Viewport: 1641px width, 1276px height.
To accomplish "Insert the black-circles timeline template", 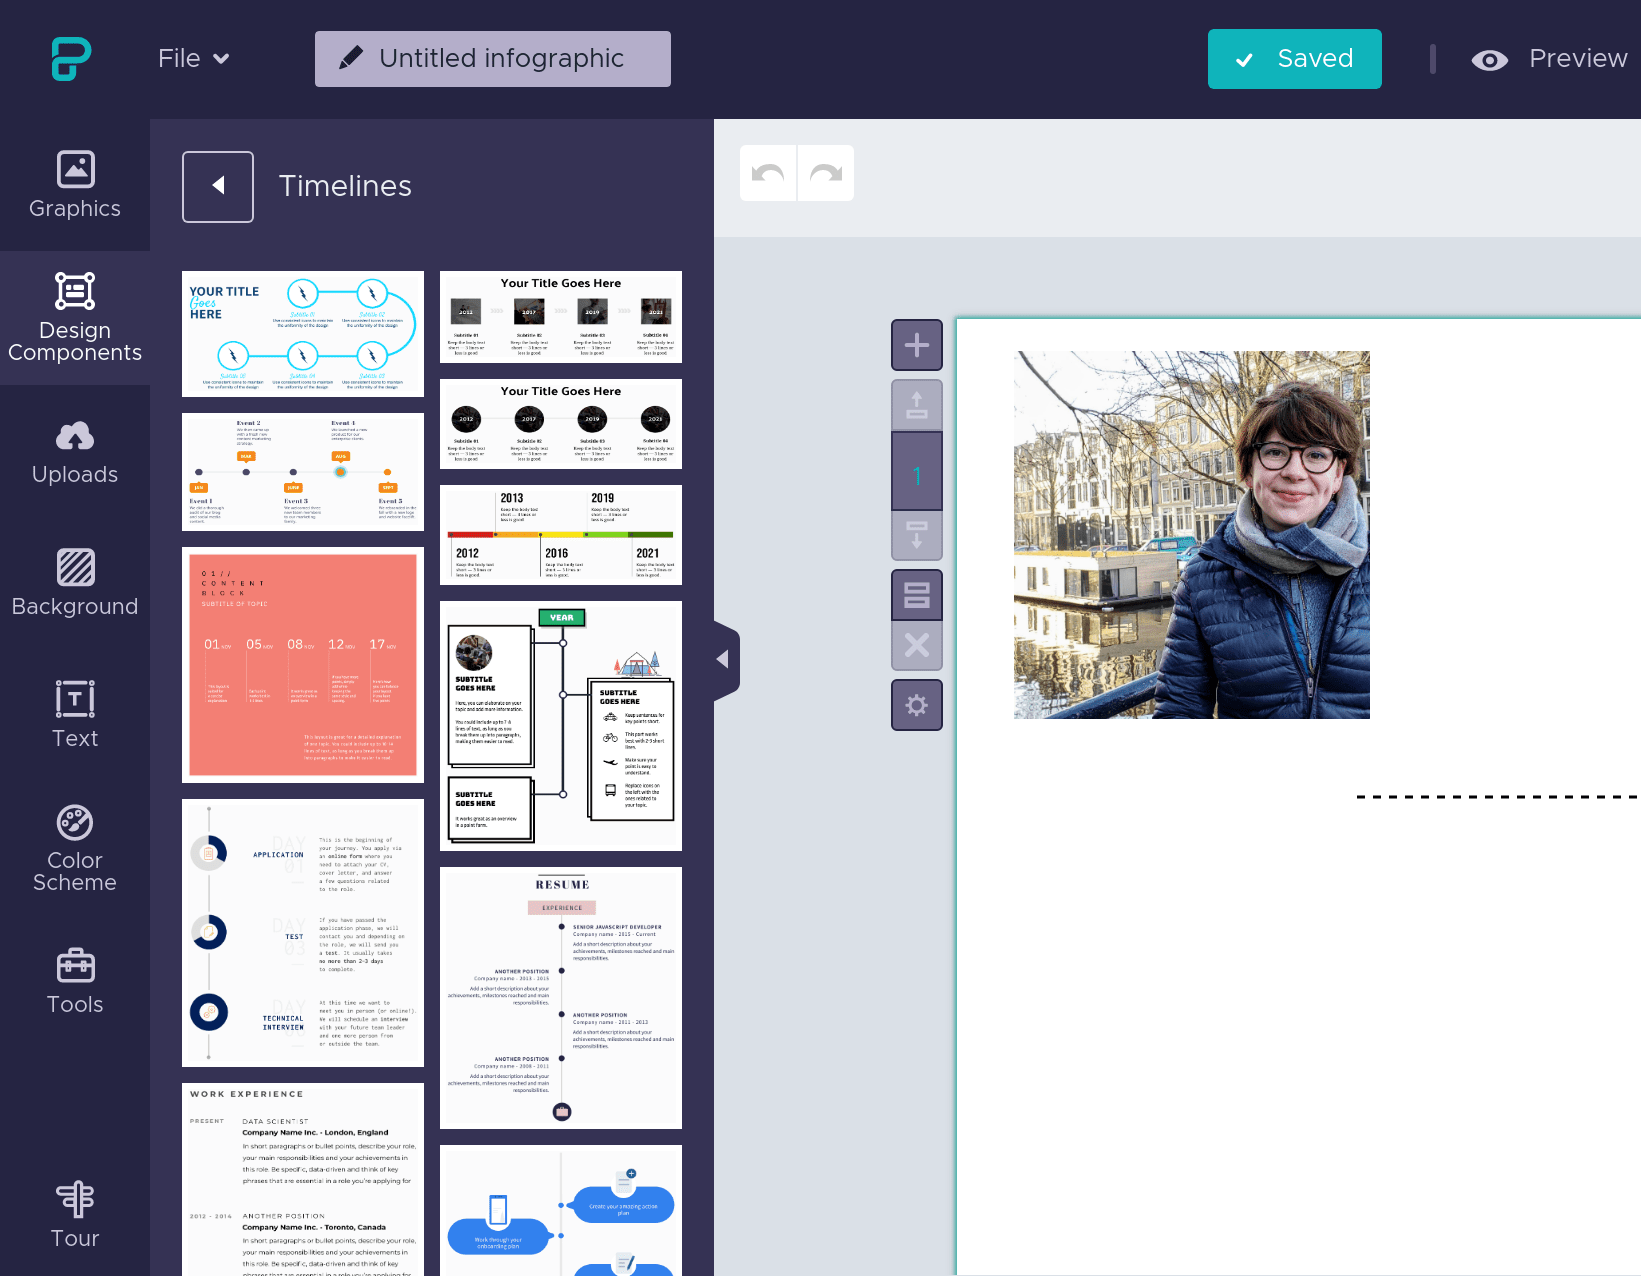I will tap(561, 424).
